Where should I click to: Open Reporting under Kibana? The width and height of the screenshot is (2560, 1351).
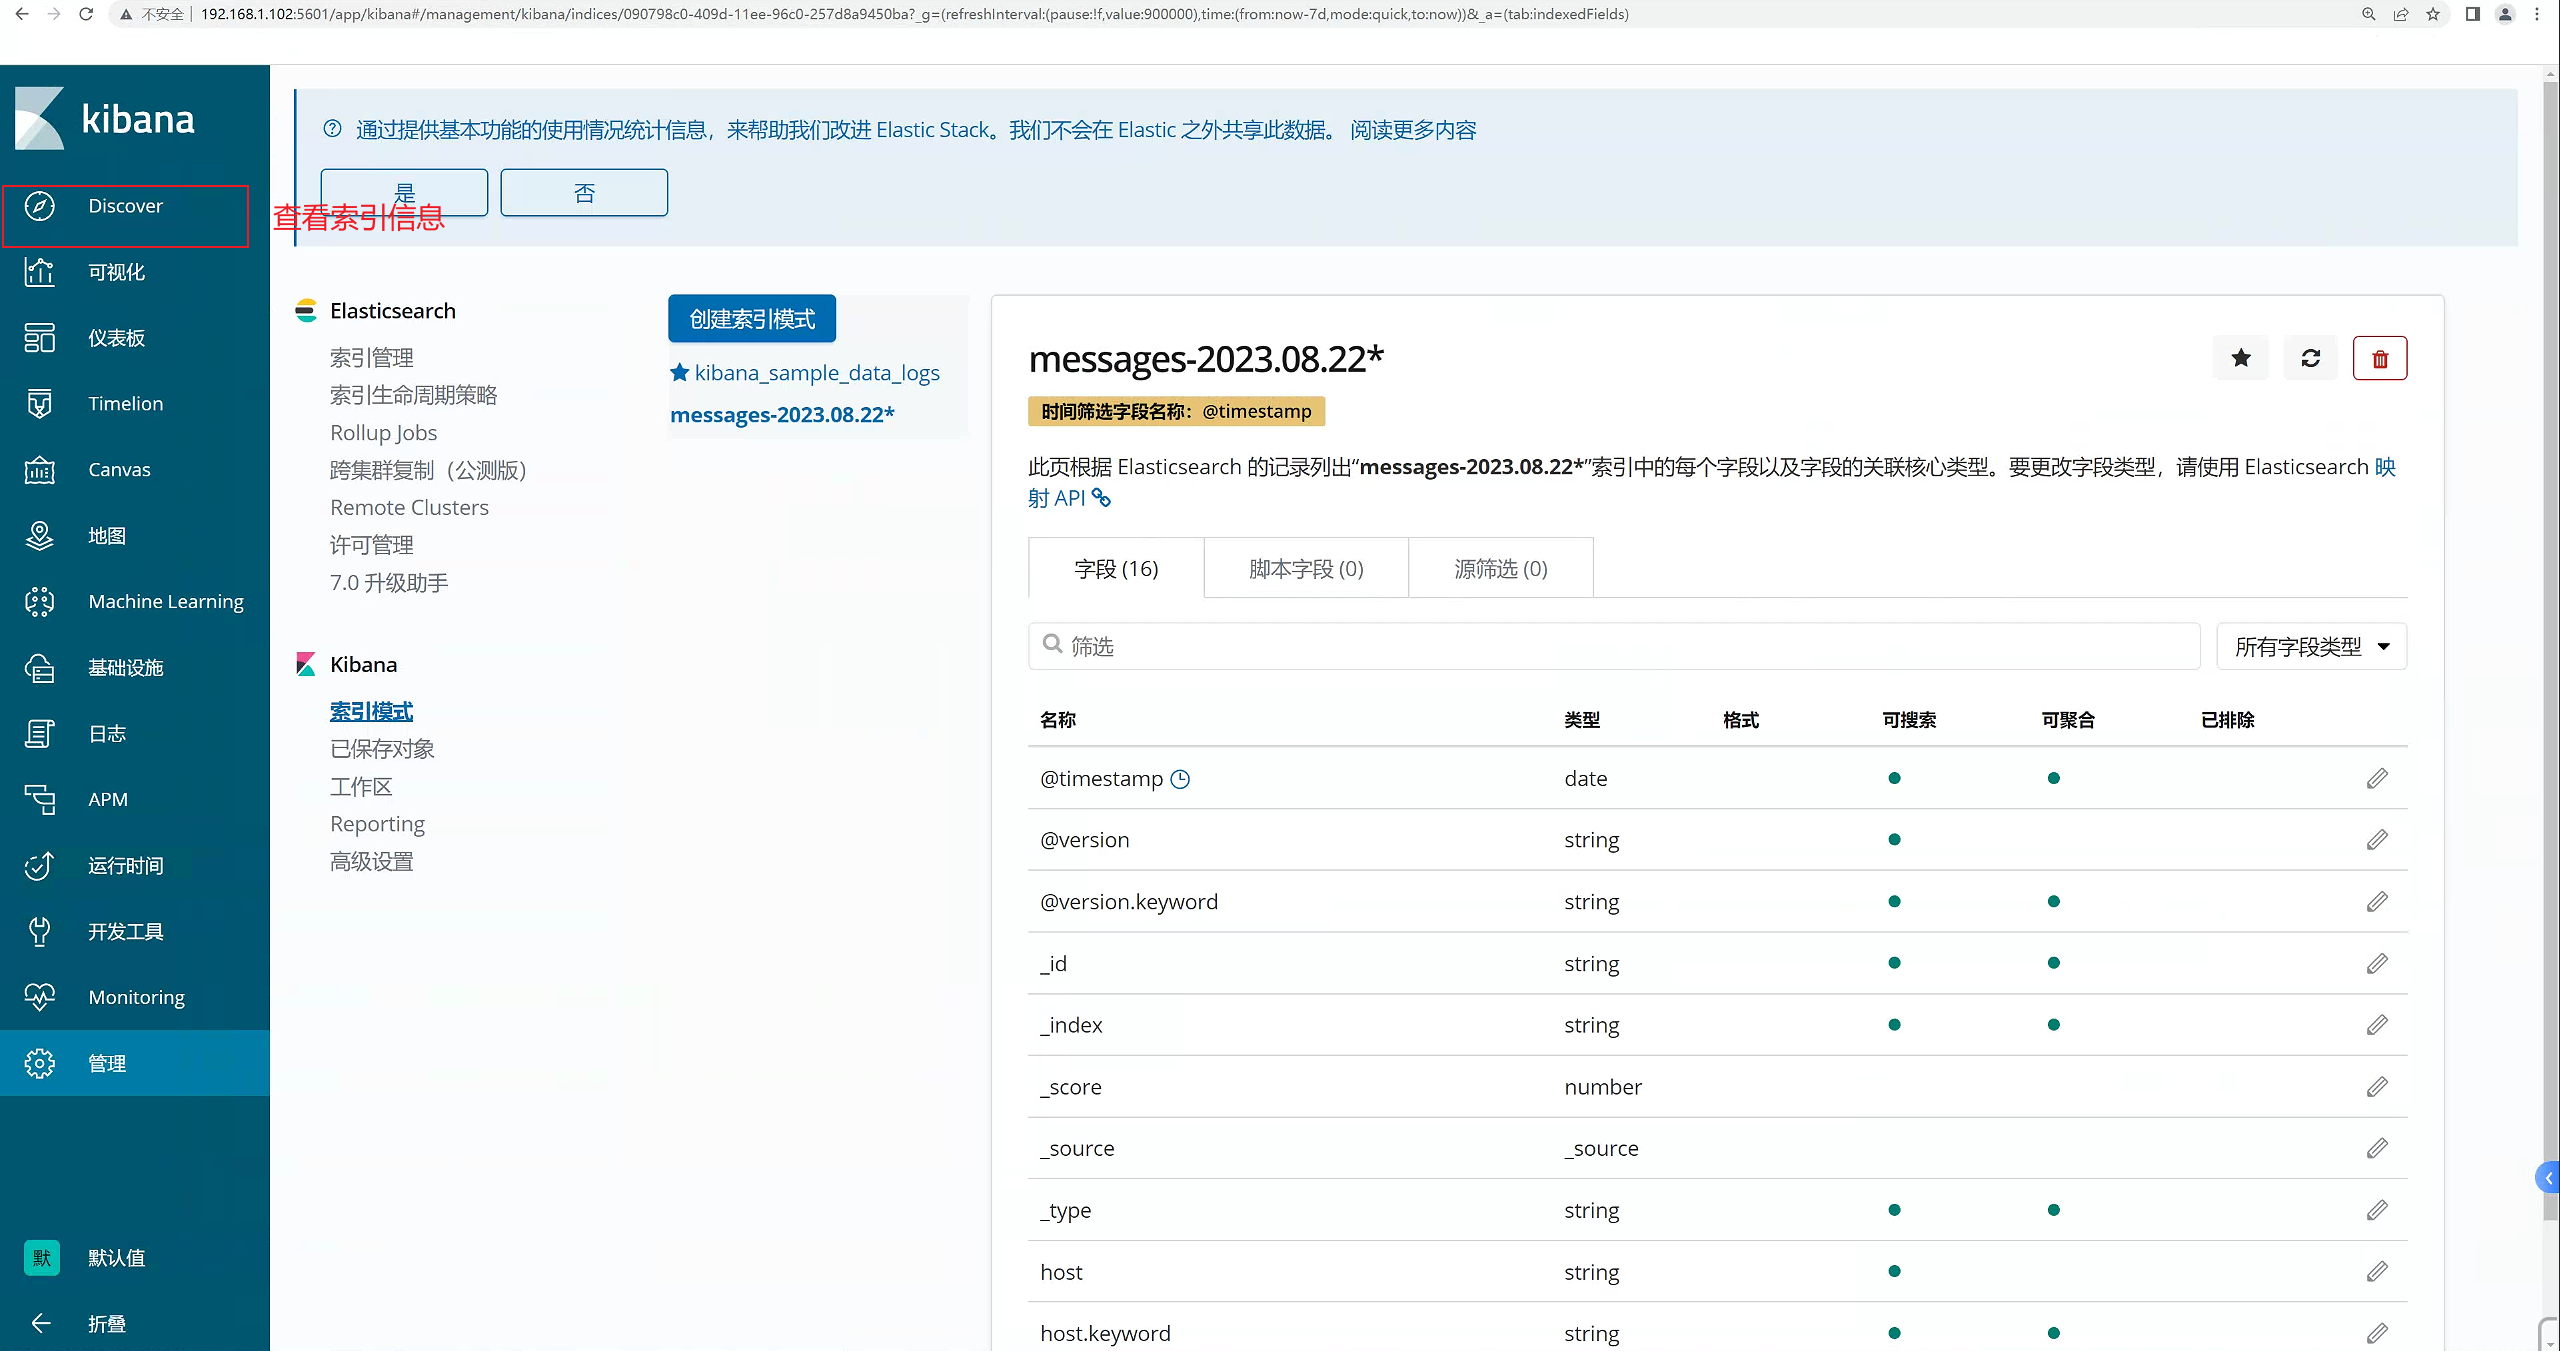click(x=377, y=824)
